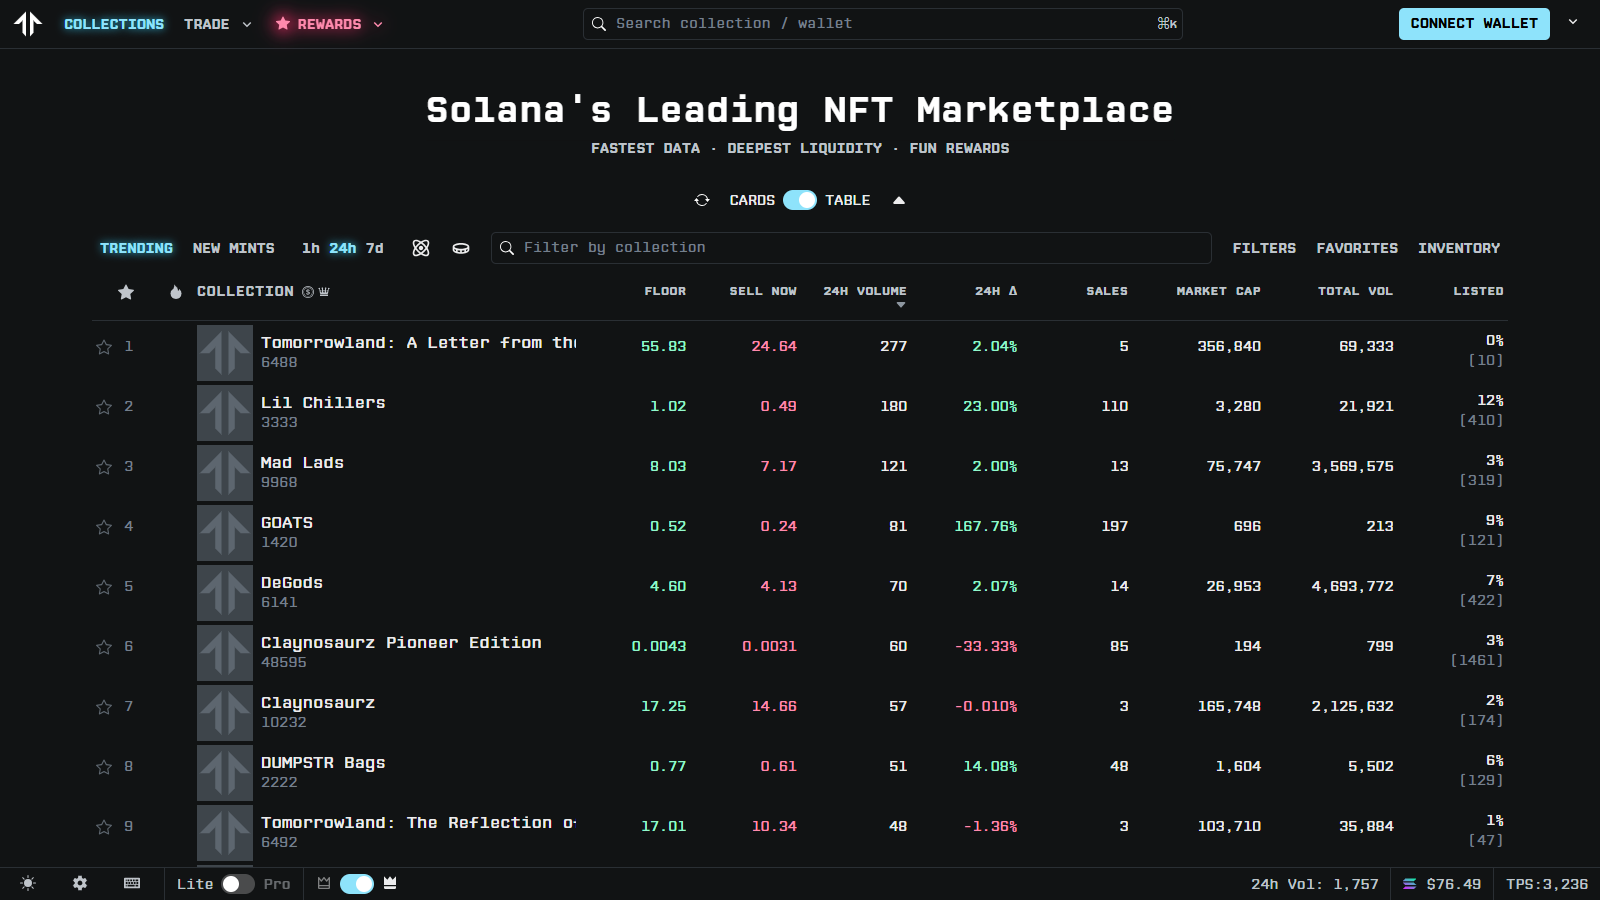Open the Lil Chillers collection name

[323, 403]
